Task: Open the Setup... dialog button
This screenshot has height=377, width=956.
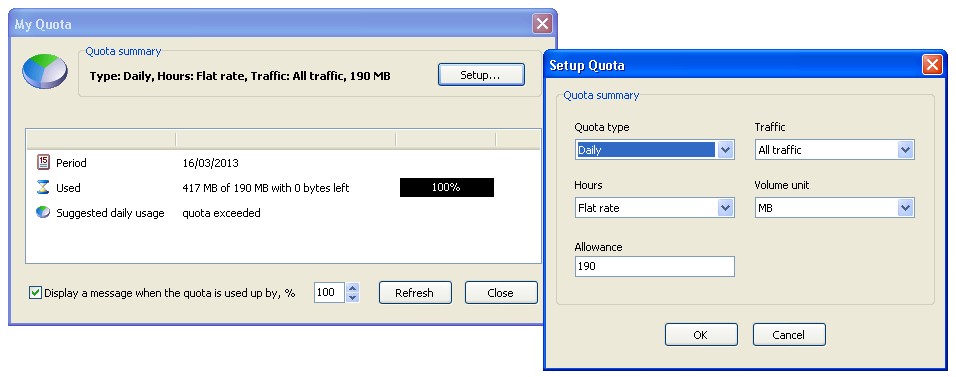Action: [481, 74]
